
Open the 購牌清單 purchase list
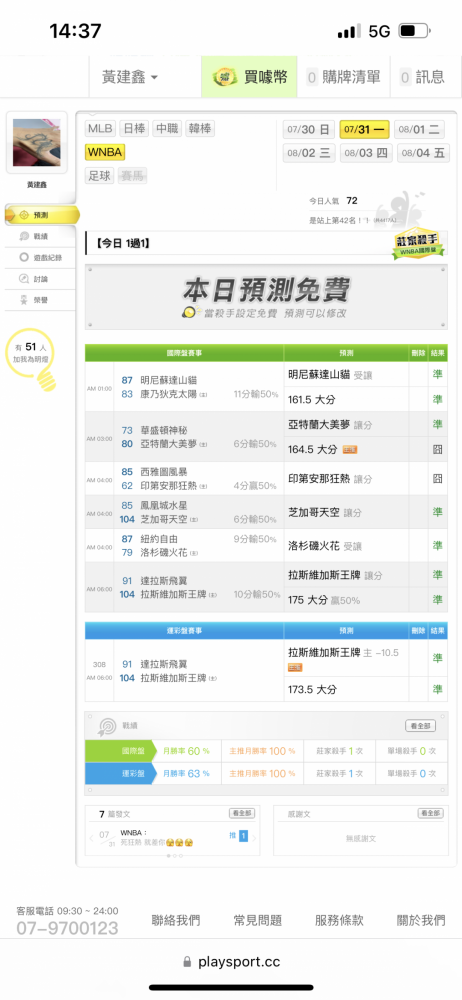pyautogui.click(x=344, y=77)
